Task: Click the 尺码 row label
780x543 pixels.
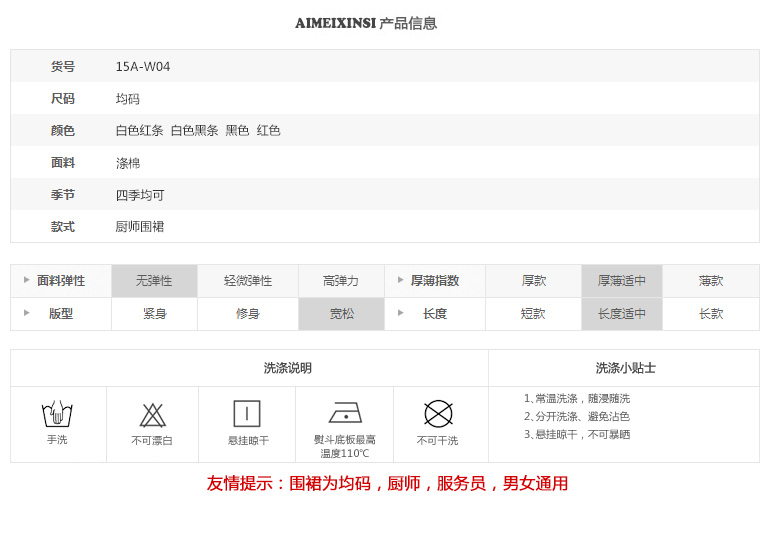Action: click(63, 99)
